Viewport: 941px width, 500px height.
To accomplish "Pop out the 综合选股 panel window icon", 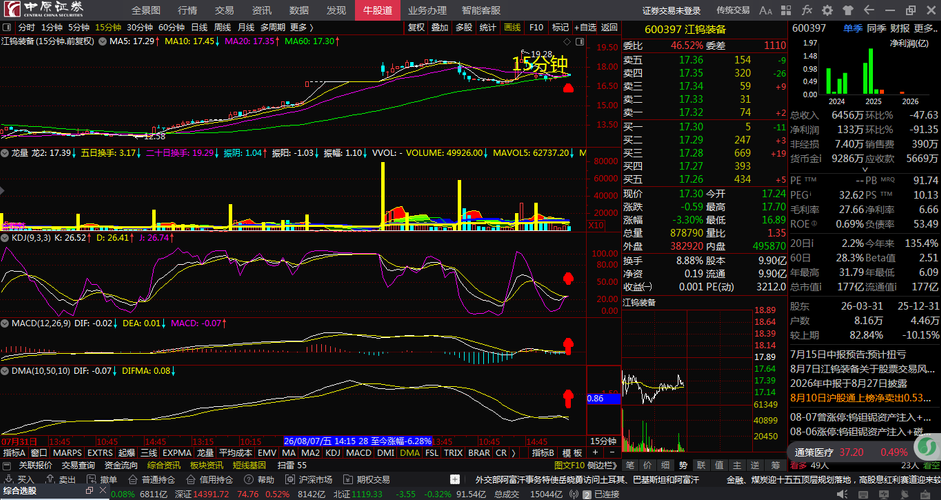I will click(x=89, y=490).
